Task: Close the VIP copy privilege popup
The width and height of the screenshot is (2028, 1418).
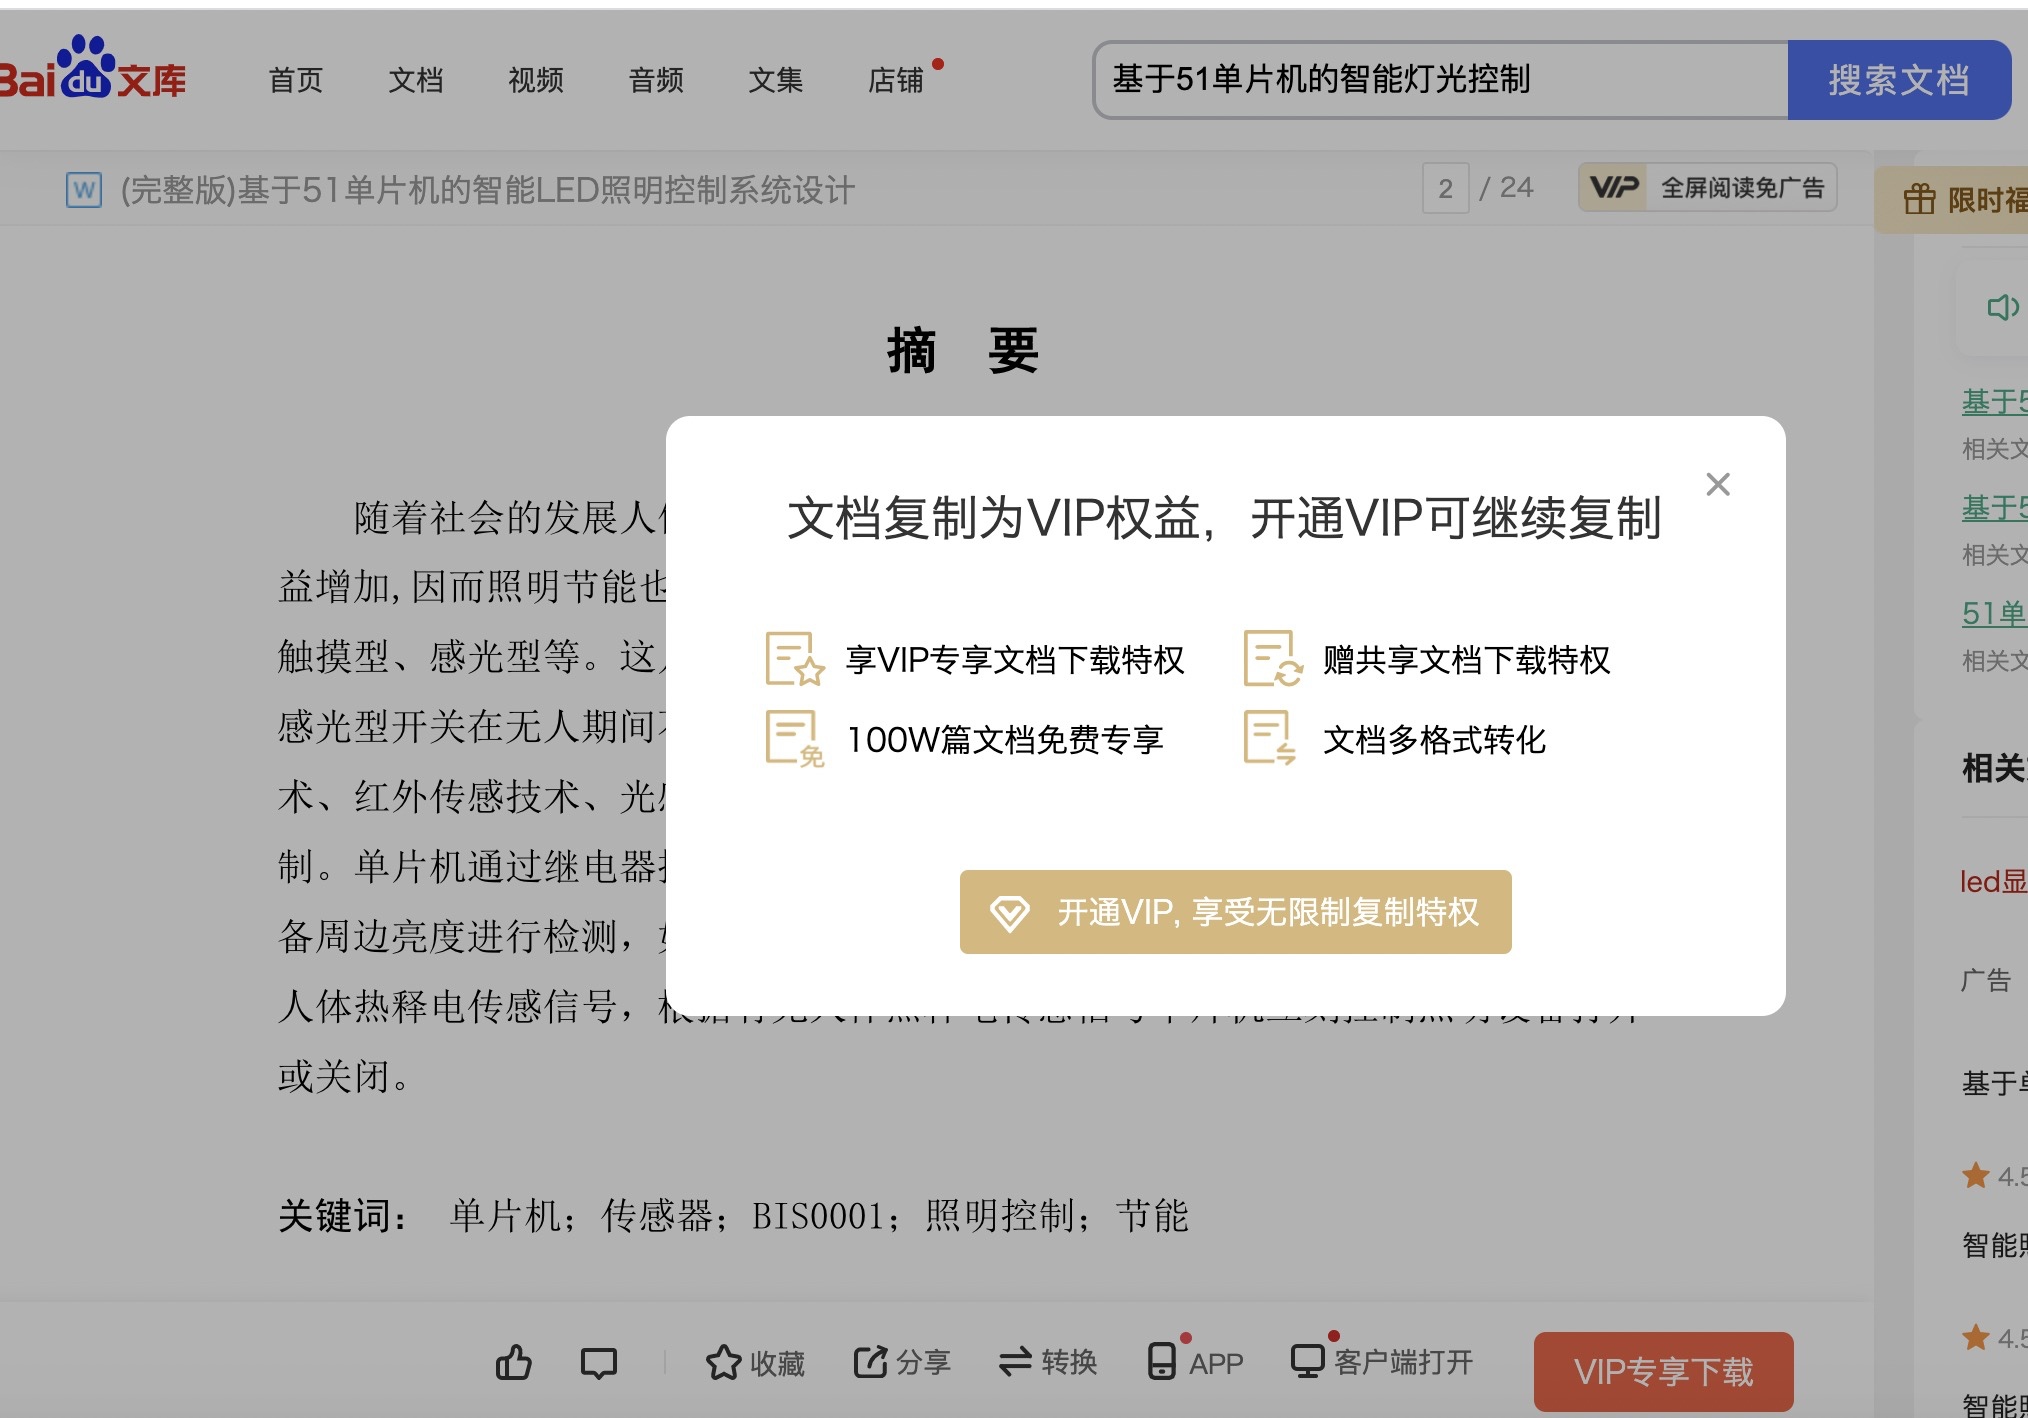Action: pos(1718,484)
